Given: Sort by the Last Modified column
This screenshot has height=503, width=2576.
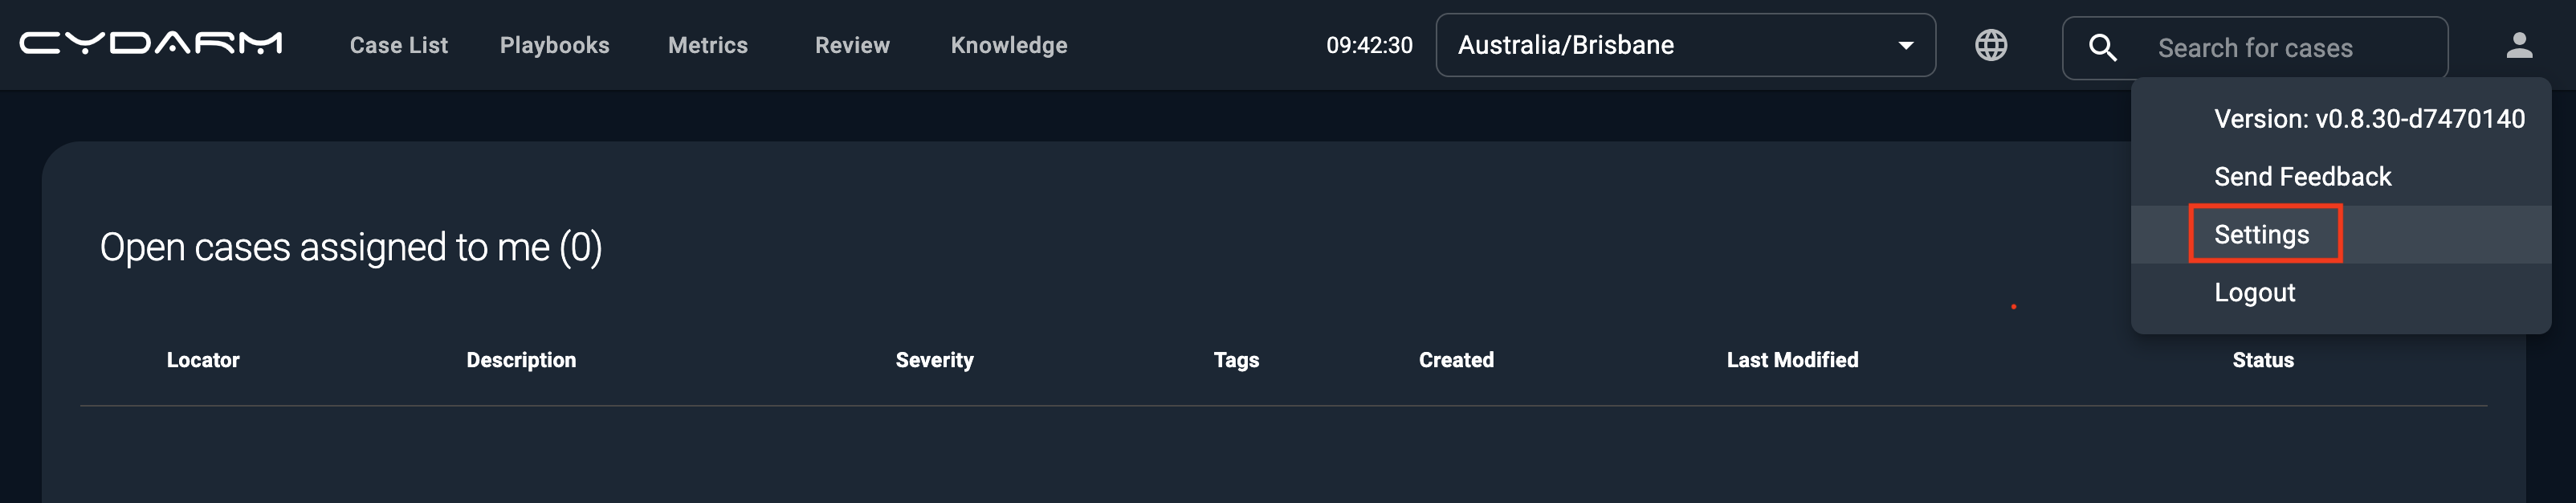Looking at the screenshot, I should (x=1792, y=360).
